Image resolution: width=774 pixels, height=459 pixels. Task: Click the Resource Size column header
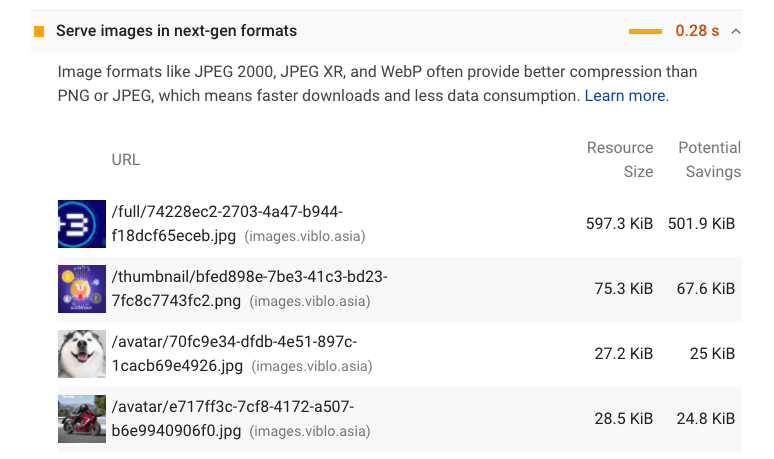[620, 159]
